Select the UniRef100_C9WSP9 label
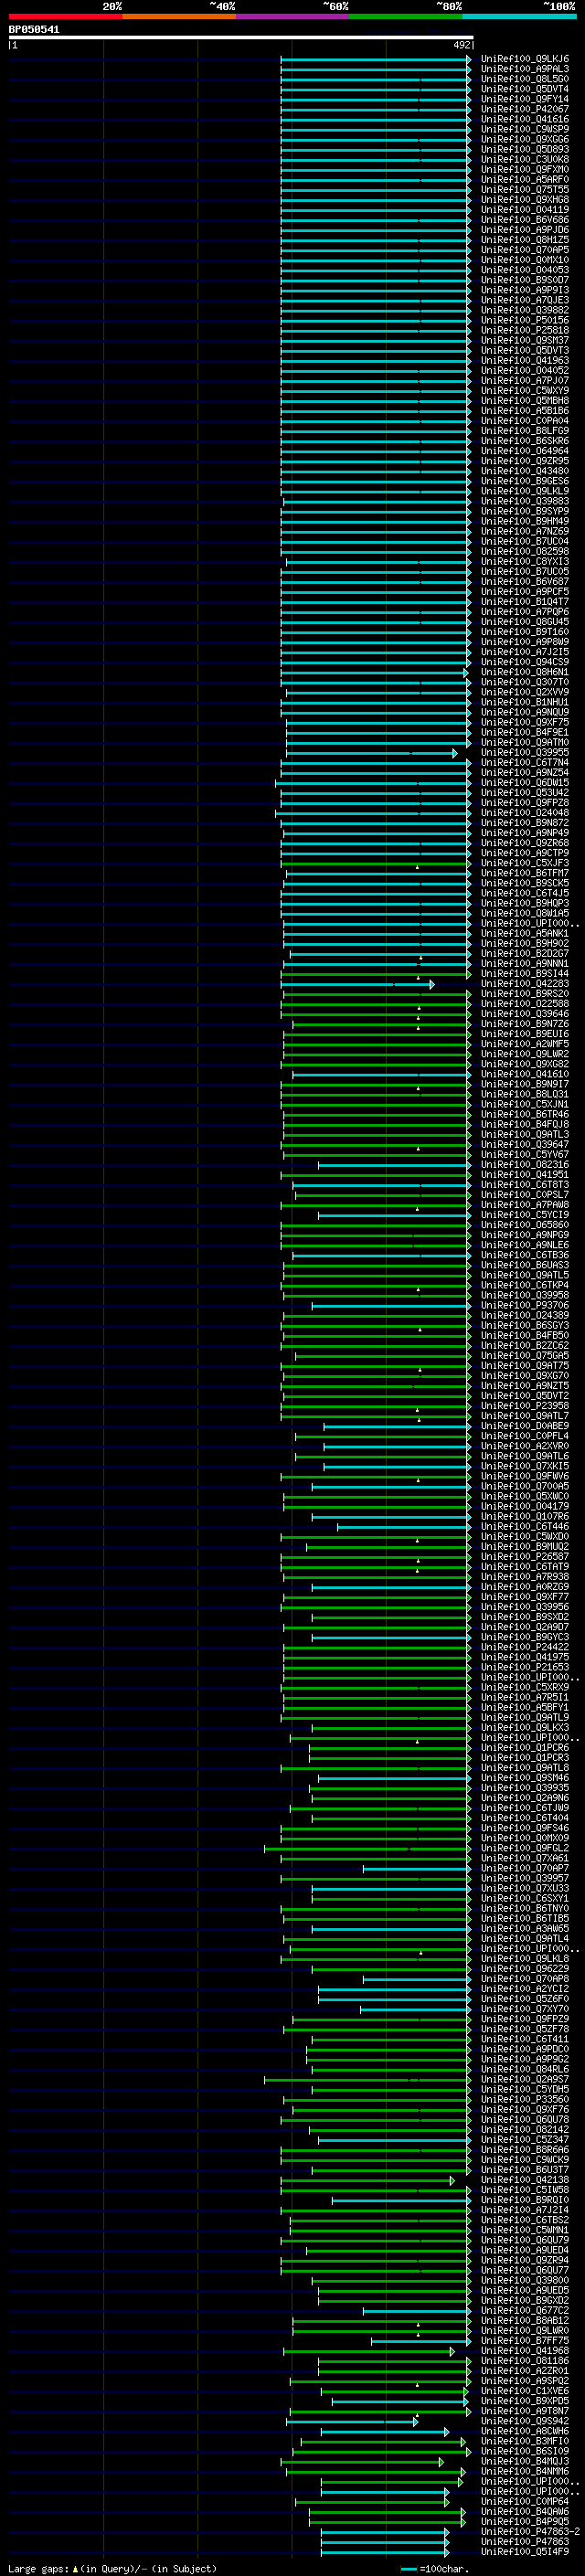This screenshot has height=2576, width=585. [x=525, y=129]
